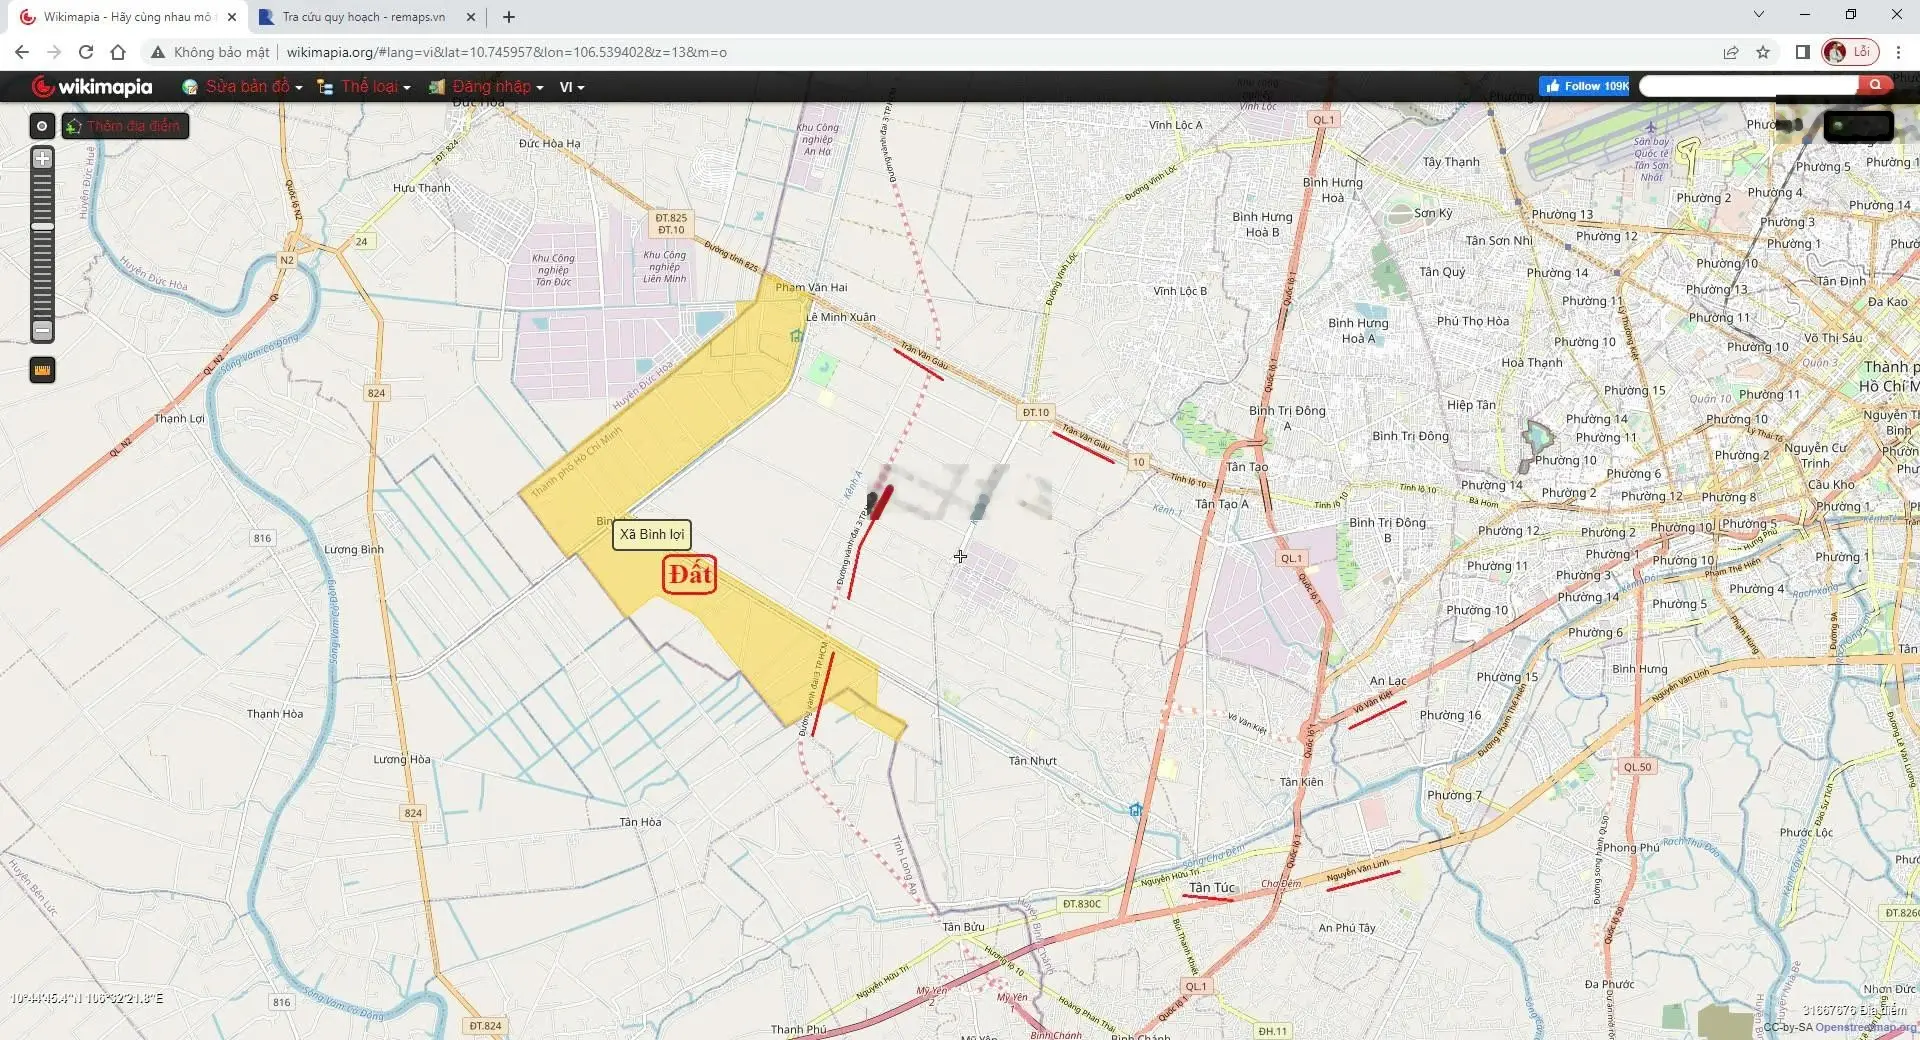Click the Thạnh Lợi map label

coord(179,418)
